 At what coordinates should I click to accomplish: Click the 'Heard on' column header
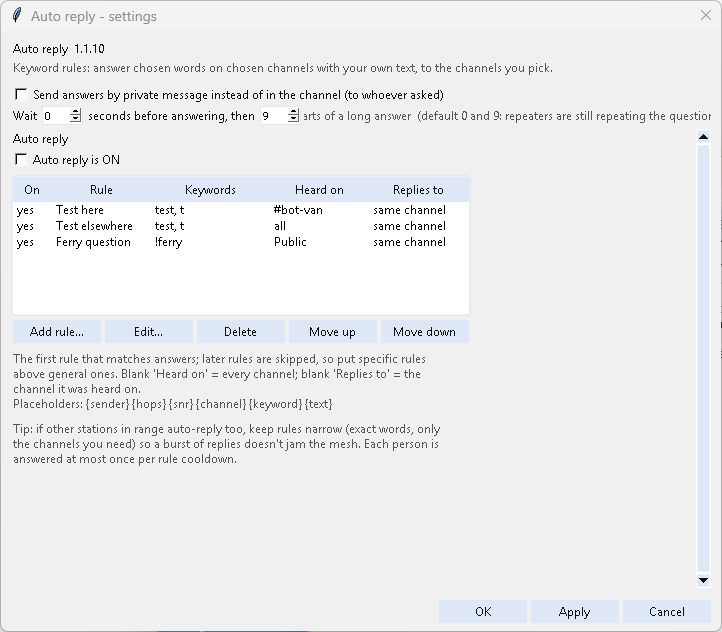pyautogui.click(x=319, y=190)
